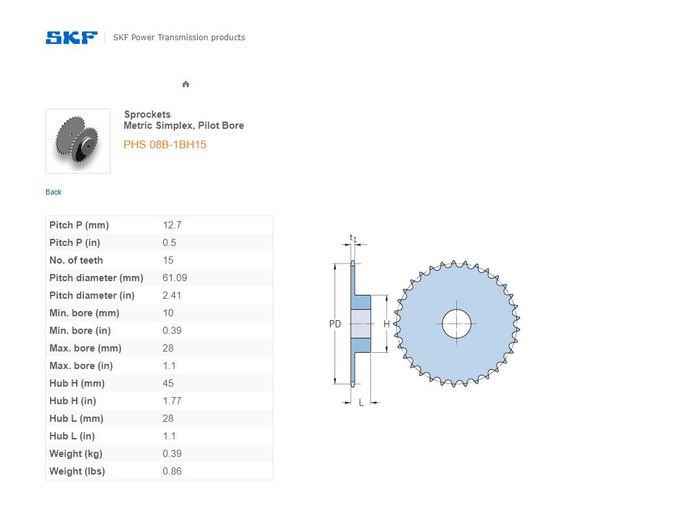Click the SKF Power Transmission products header
This screenshot has height=528, width=700.
[179, 38]
